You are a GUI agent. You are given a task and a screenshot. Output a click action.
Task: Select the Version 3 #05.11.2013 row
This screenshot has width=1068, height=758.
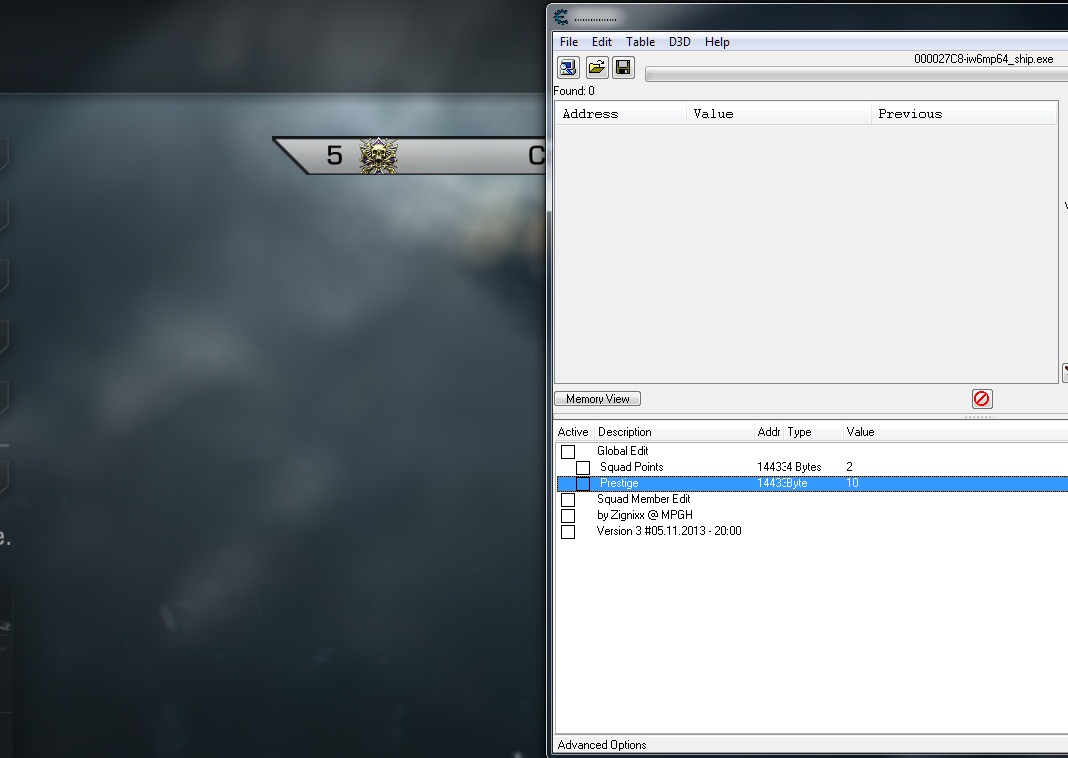click(x=669, y=531)
